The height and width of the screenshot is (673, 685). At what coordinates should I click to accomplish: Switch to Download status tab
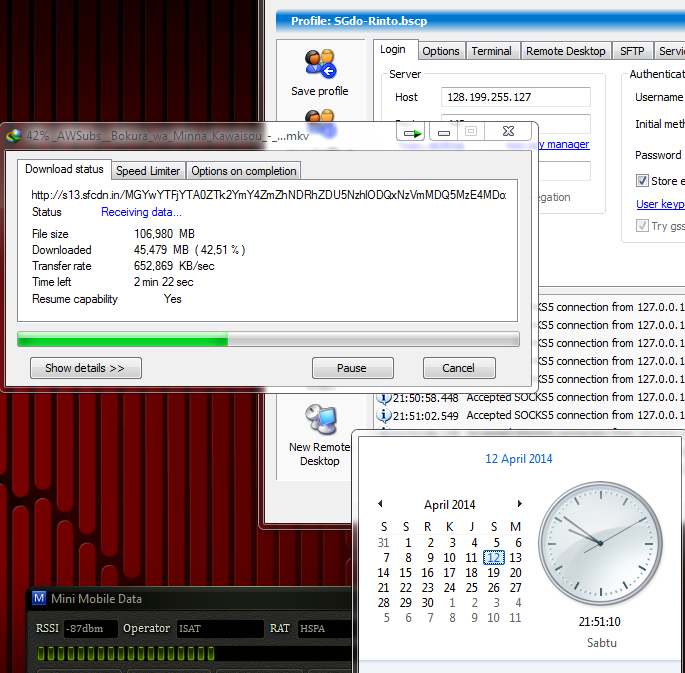click(x=64, y=169)
